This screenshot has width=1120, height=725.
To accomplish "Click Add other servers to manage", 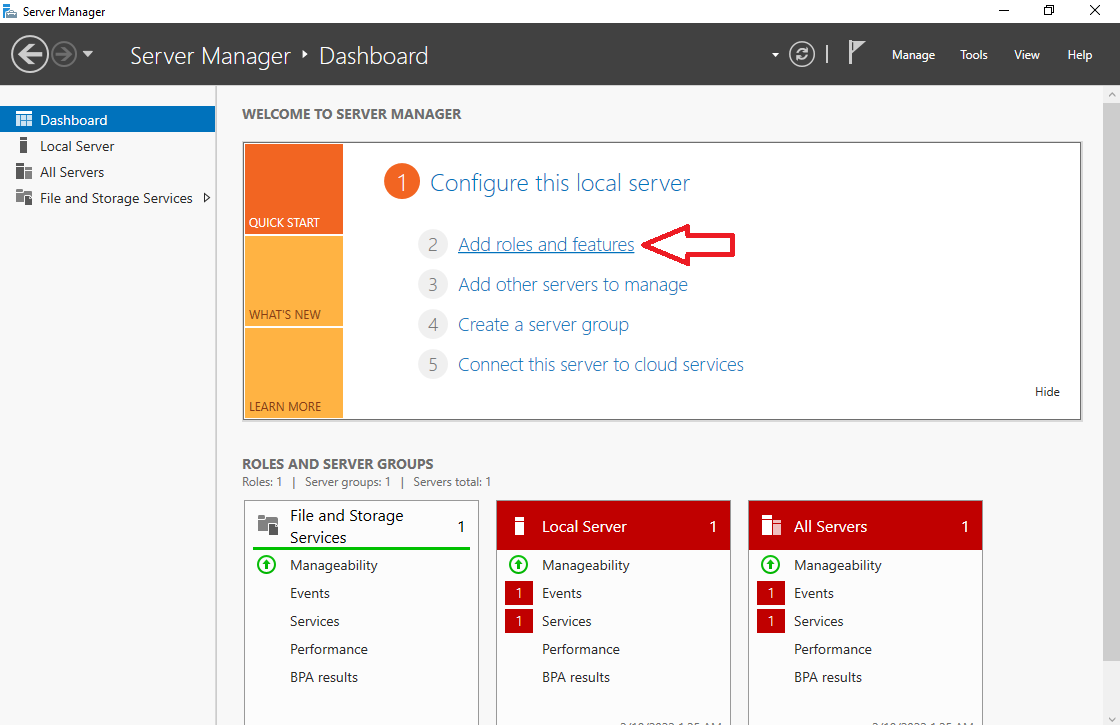I will coord(572,284).
